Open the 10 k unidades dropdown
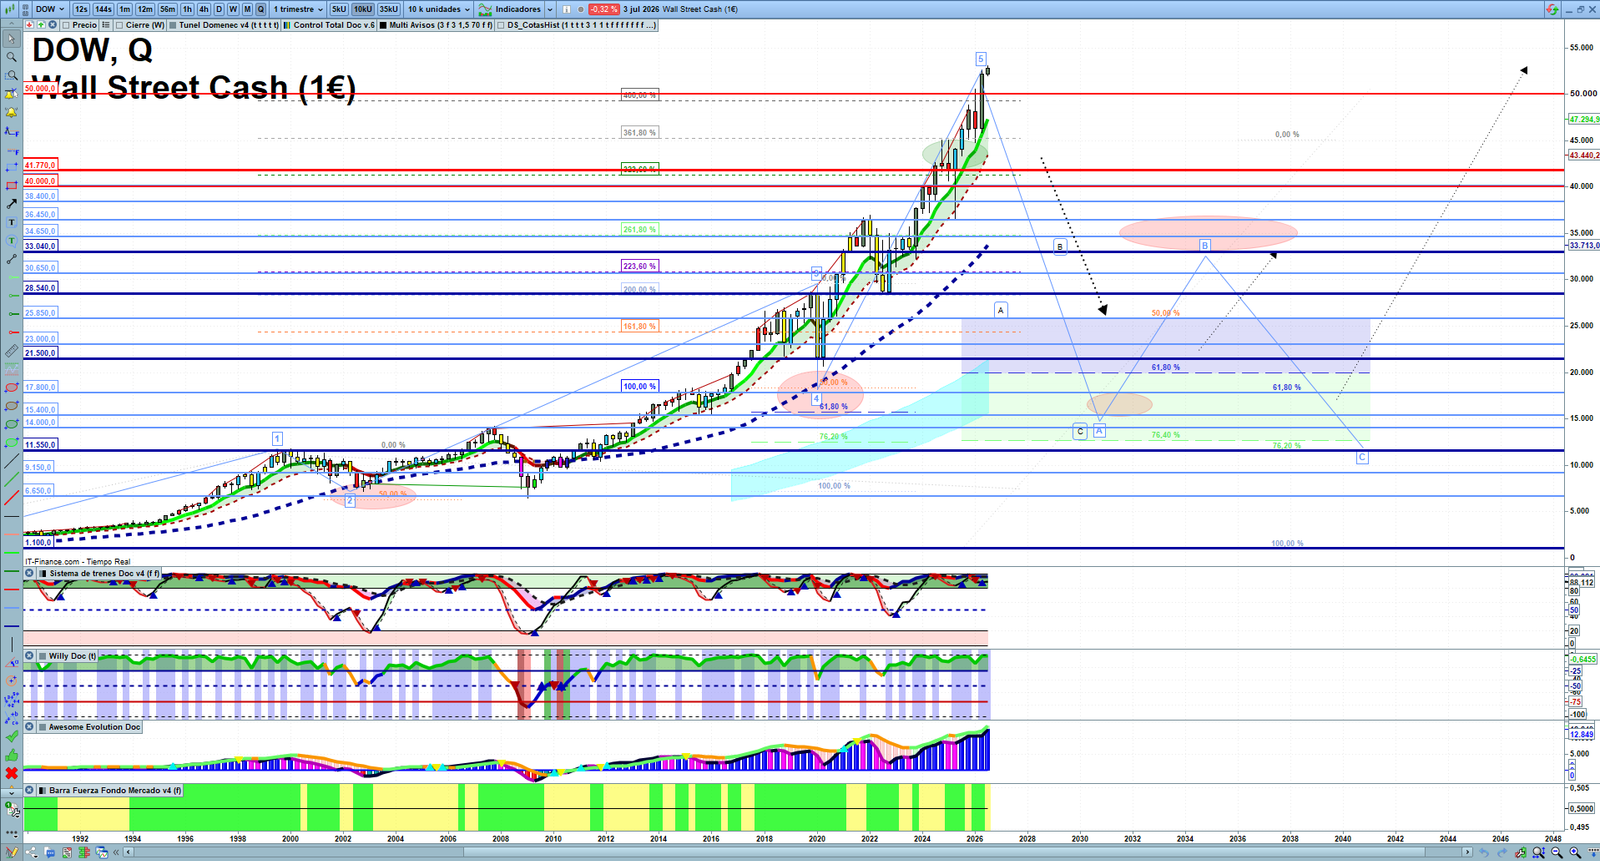The image size is (1600, 861). pyautogui.click(x=438, y=9)
